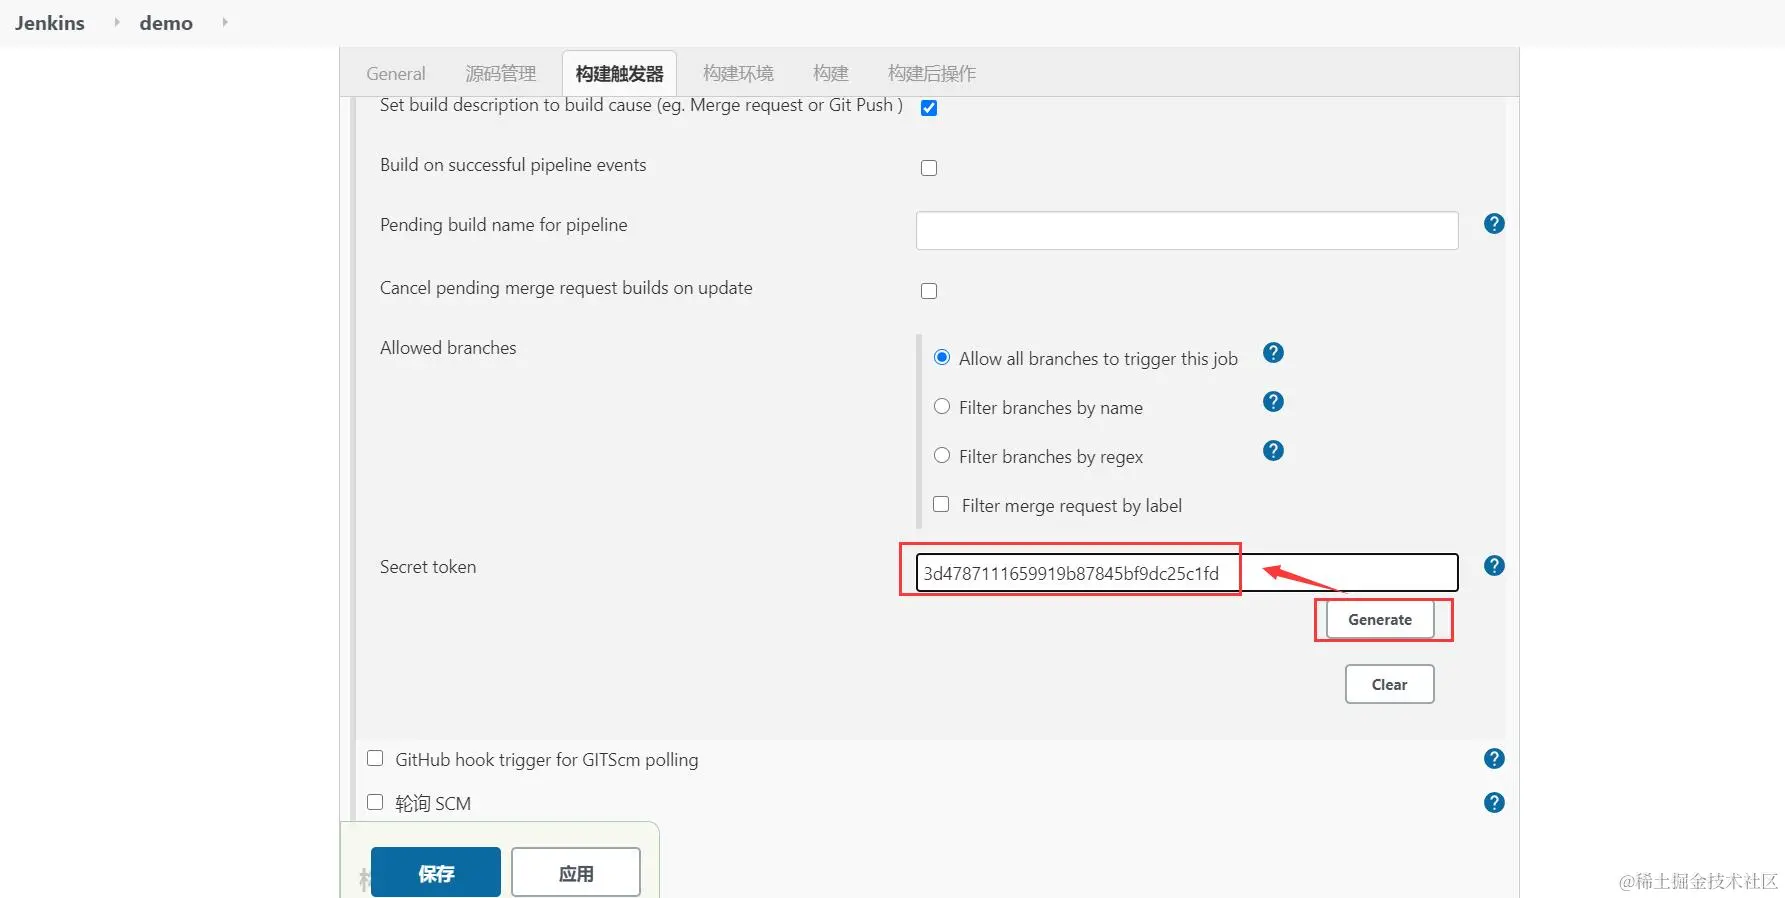
Task: Enable Filter merge request by label
Action: pyautogui.click(x=941, y=504)
